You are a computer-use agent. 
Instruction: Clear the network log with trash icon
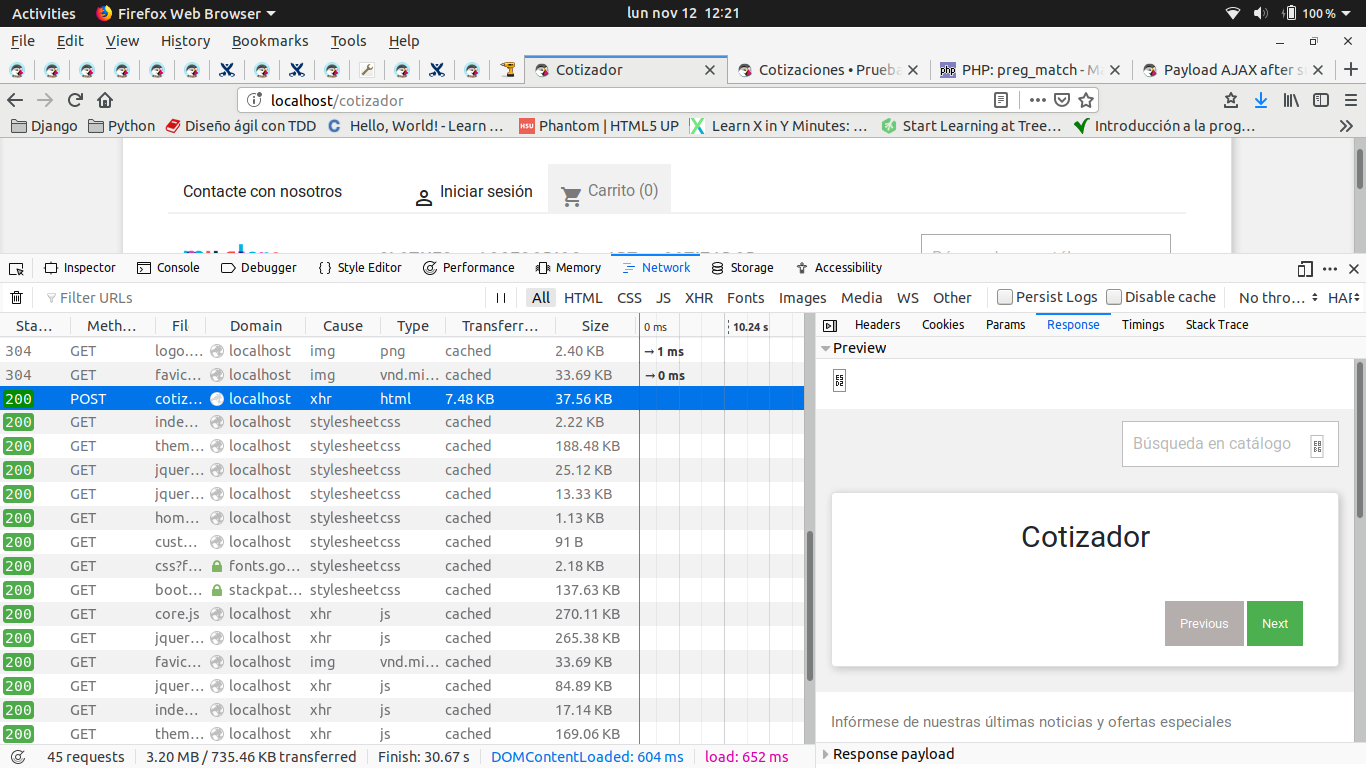click(17, 297)
